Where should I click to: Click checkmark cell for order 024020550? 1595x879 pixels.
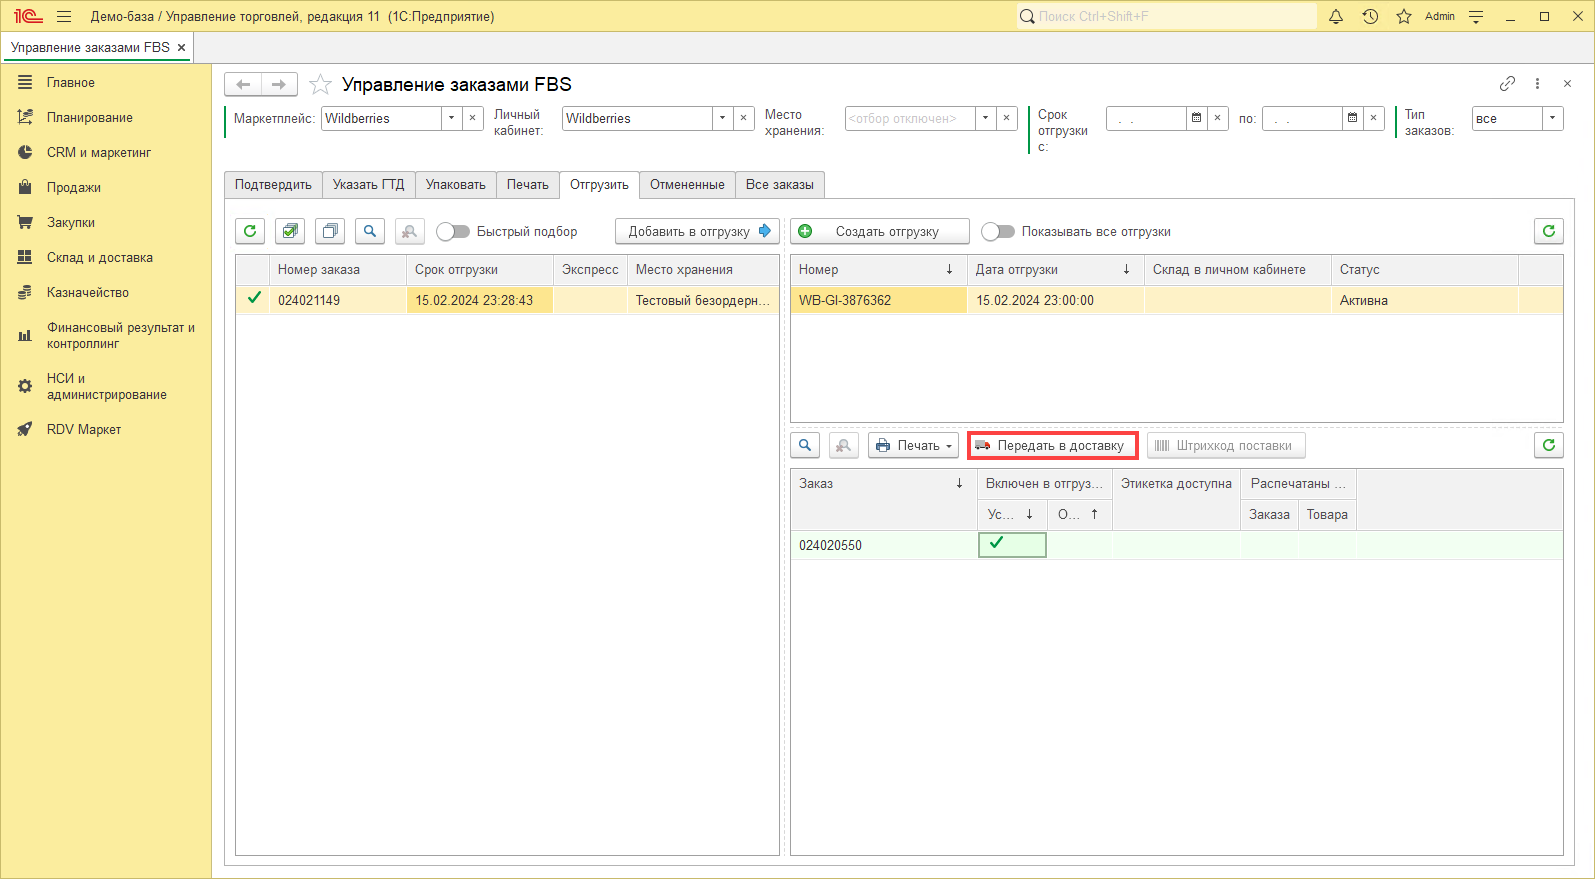(1012, 544)
